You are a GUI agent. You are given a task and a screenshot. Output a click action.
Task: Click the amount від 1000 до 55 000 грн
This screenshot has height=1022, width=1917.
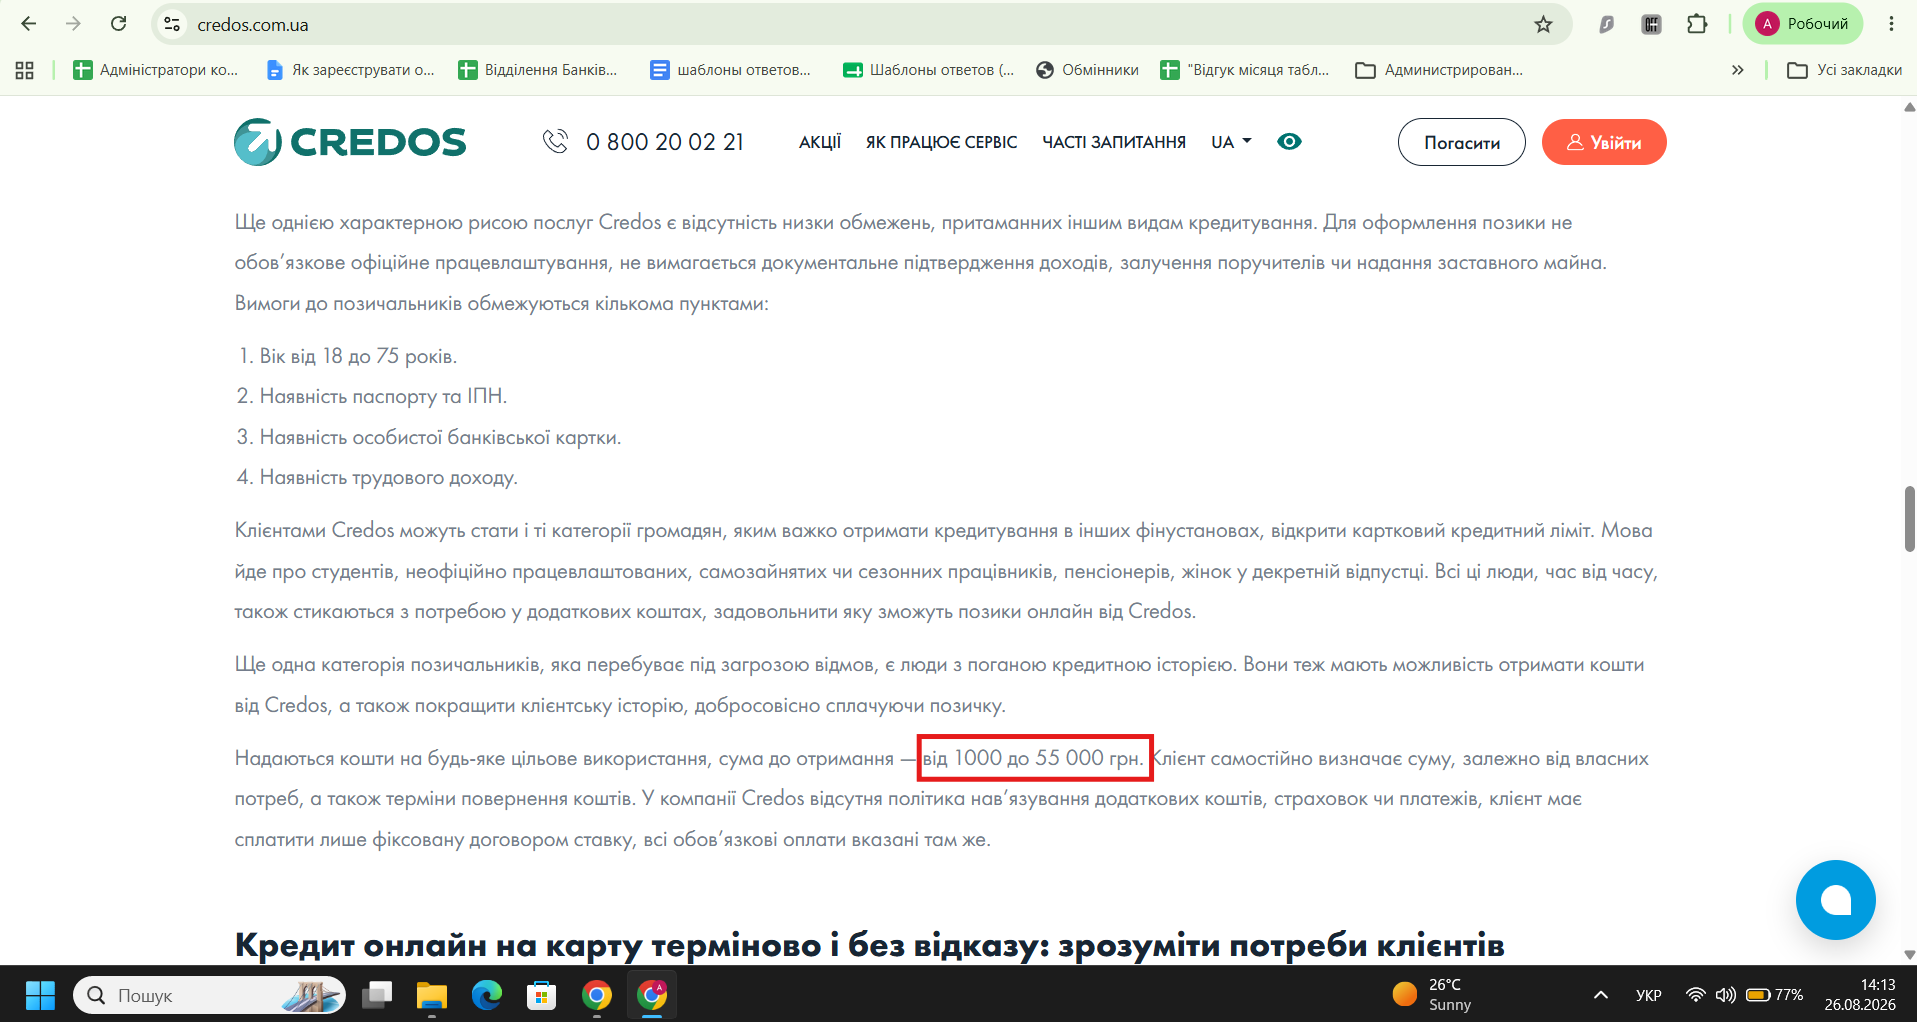click(x=1033, y=758)
